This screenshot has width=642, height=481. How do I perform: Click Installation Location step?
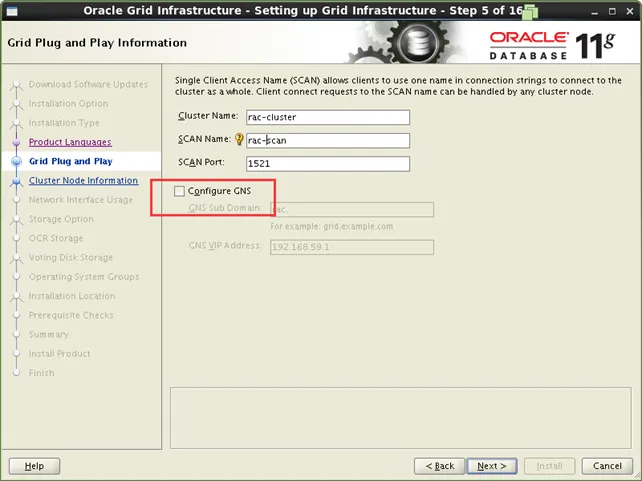pos(72,296)
